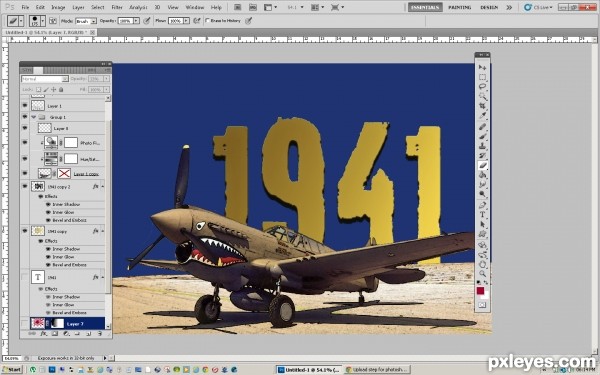The height and width of the screenshot is (375, 600).
Task: Collapse effects of 1941 text layer
Action: tap(102, 277)
